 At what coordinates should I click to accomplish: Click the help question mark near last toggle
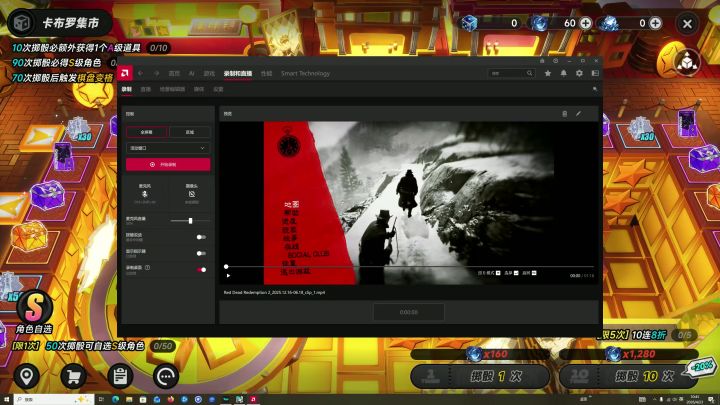click(x=147, y=267)
